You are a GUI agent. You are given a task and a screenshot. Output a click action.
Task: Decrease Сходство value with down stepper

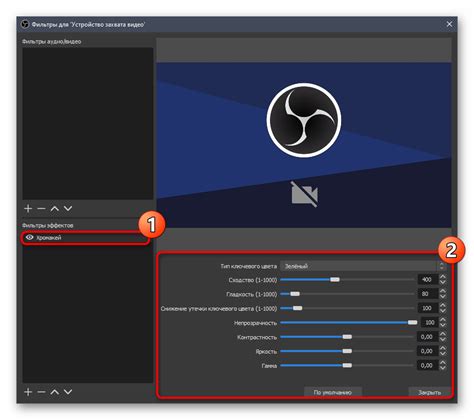[443, 283]
